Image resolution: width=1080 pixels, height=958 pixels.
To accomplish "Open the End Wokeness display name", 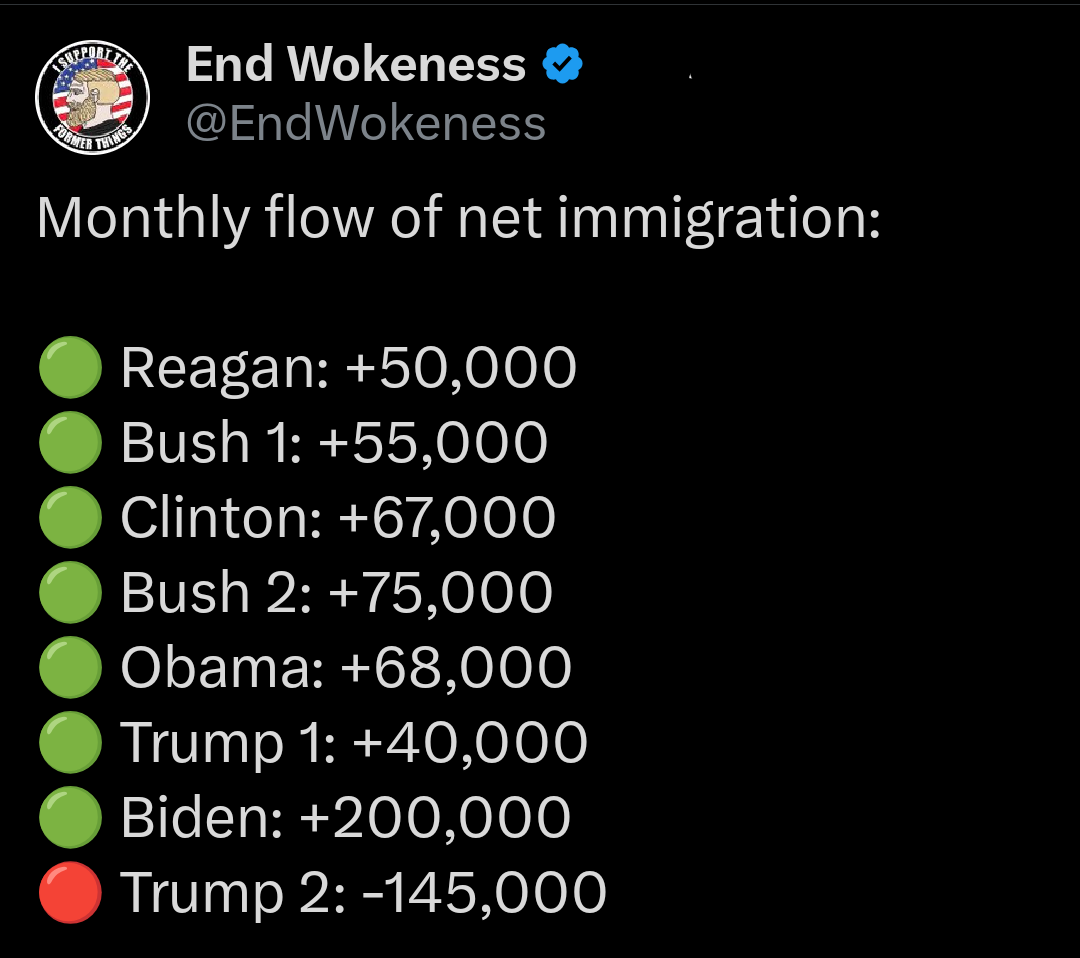I will click(356, 66).
